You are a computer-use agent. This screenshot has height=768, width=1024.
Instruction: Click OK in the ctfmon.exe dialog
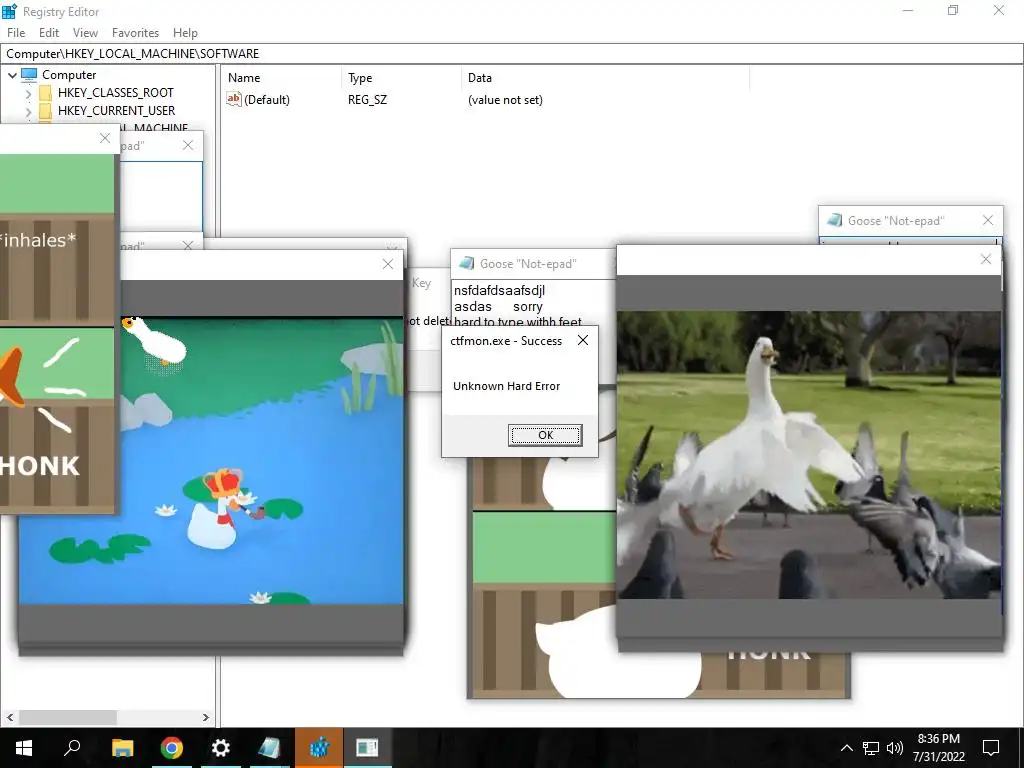[545, 435]
